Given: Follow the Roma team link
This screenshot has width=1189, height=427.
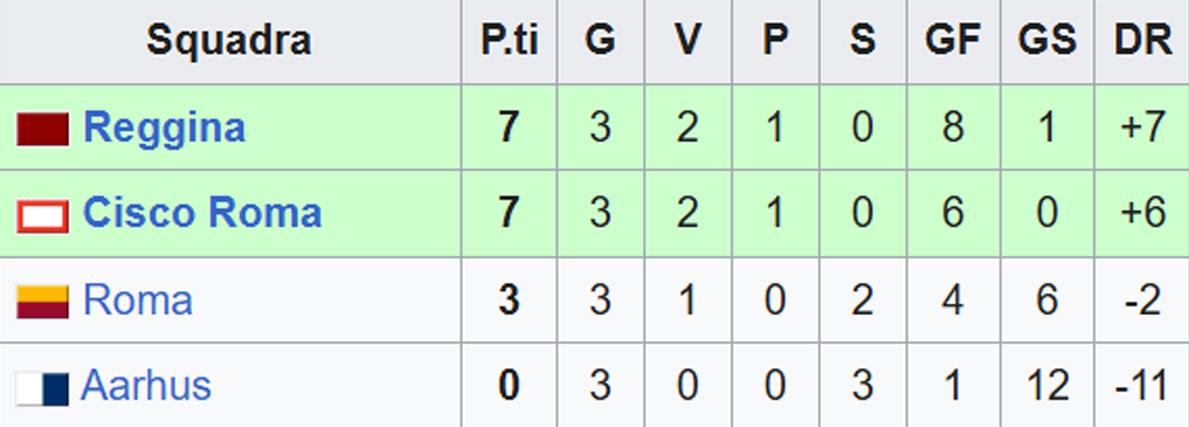Looking at the screenshot, I should (x=137, y=300).
